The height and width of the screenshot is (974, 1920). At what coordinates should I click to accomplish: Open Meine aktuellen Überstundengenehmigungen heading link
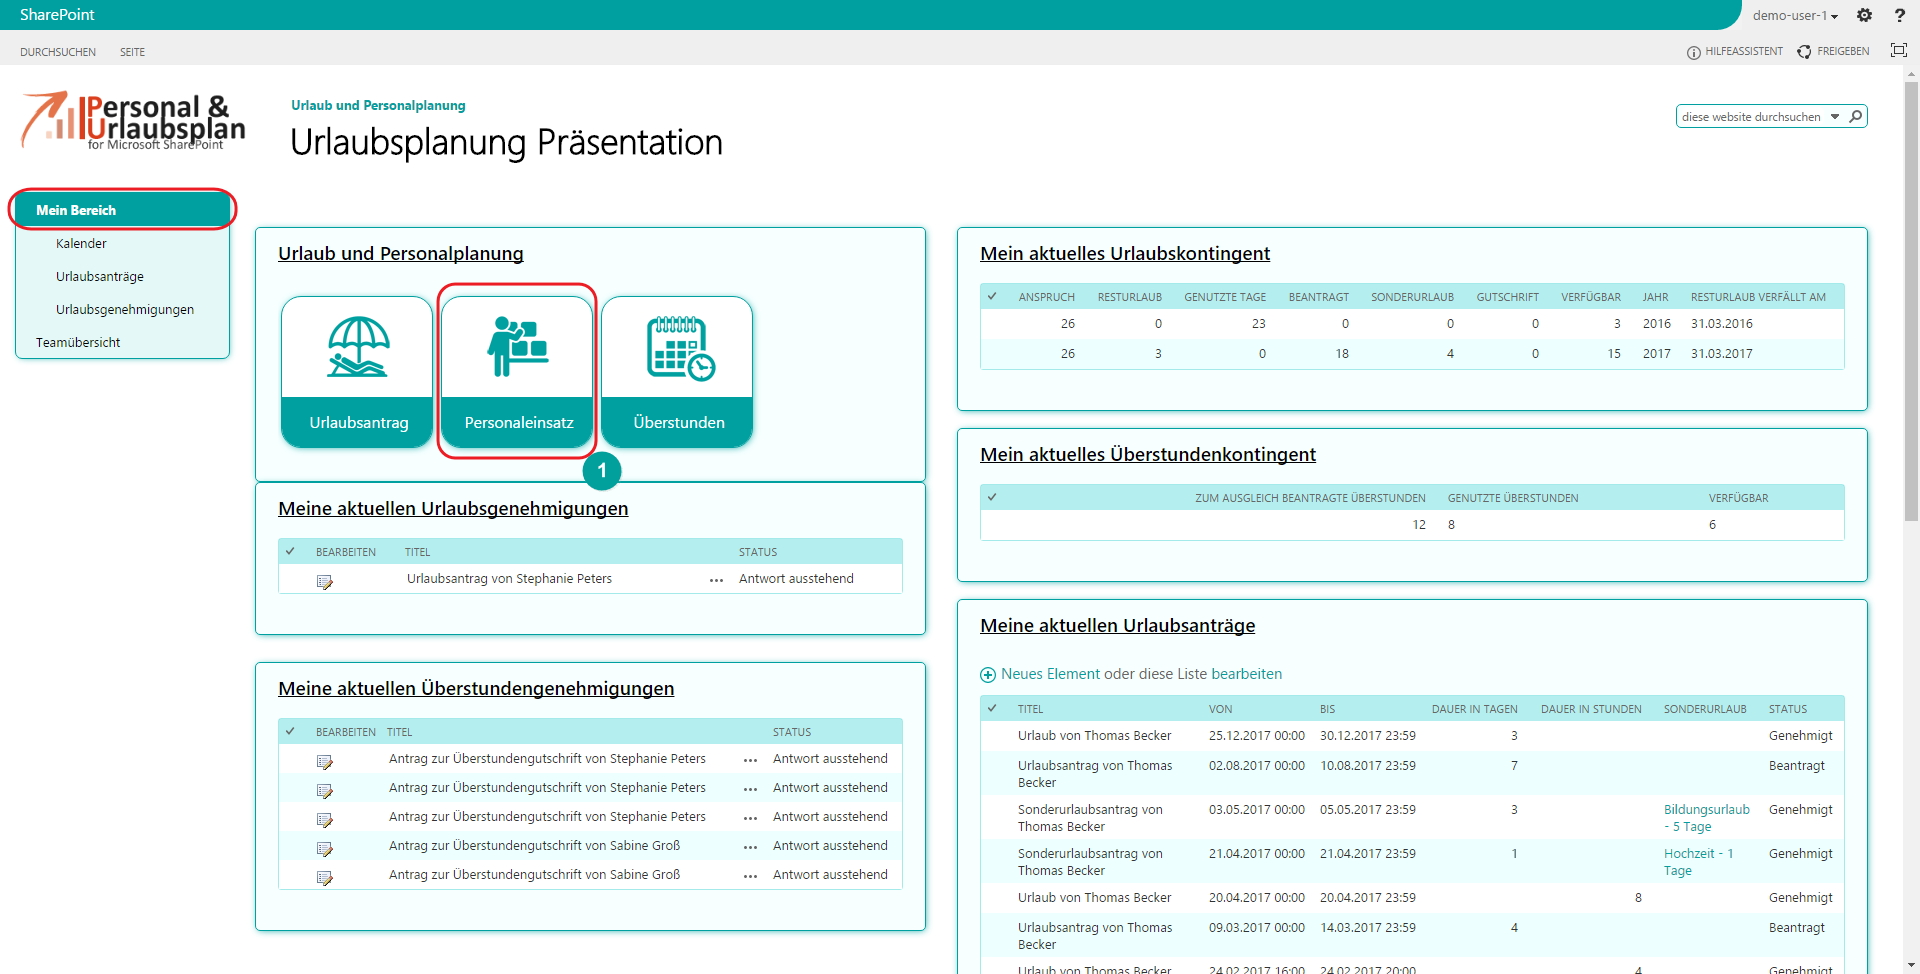476,689
